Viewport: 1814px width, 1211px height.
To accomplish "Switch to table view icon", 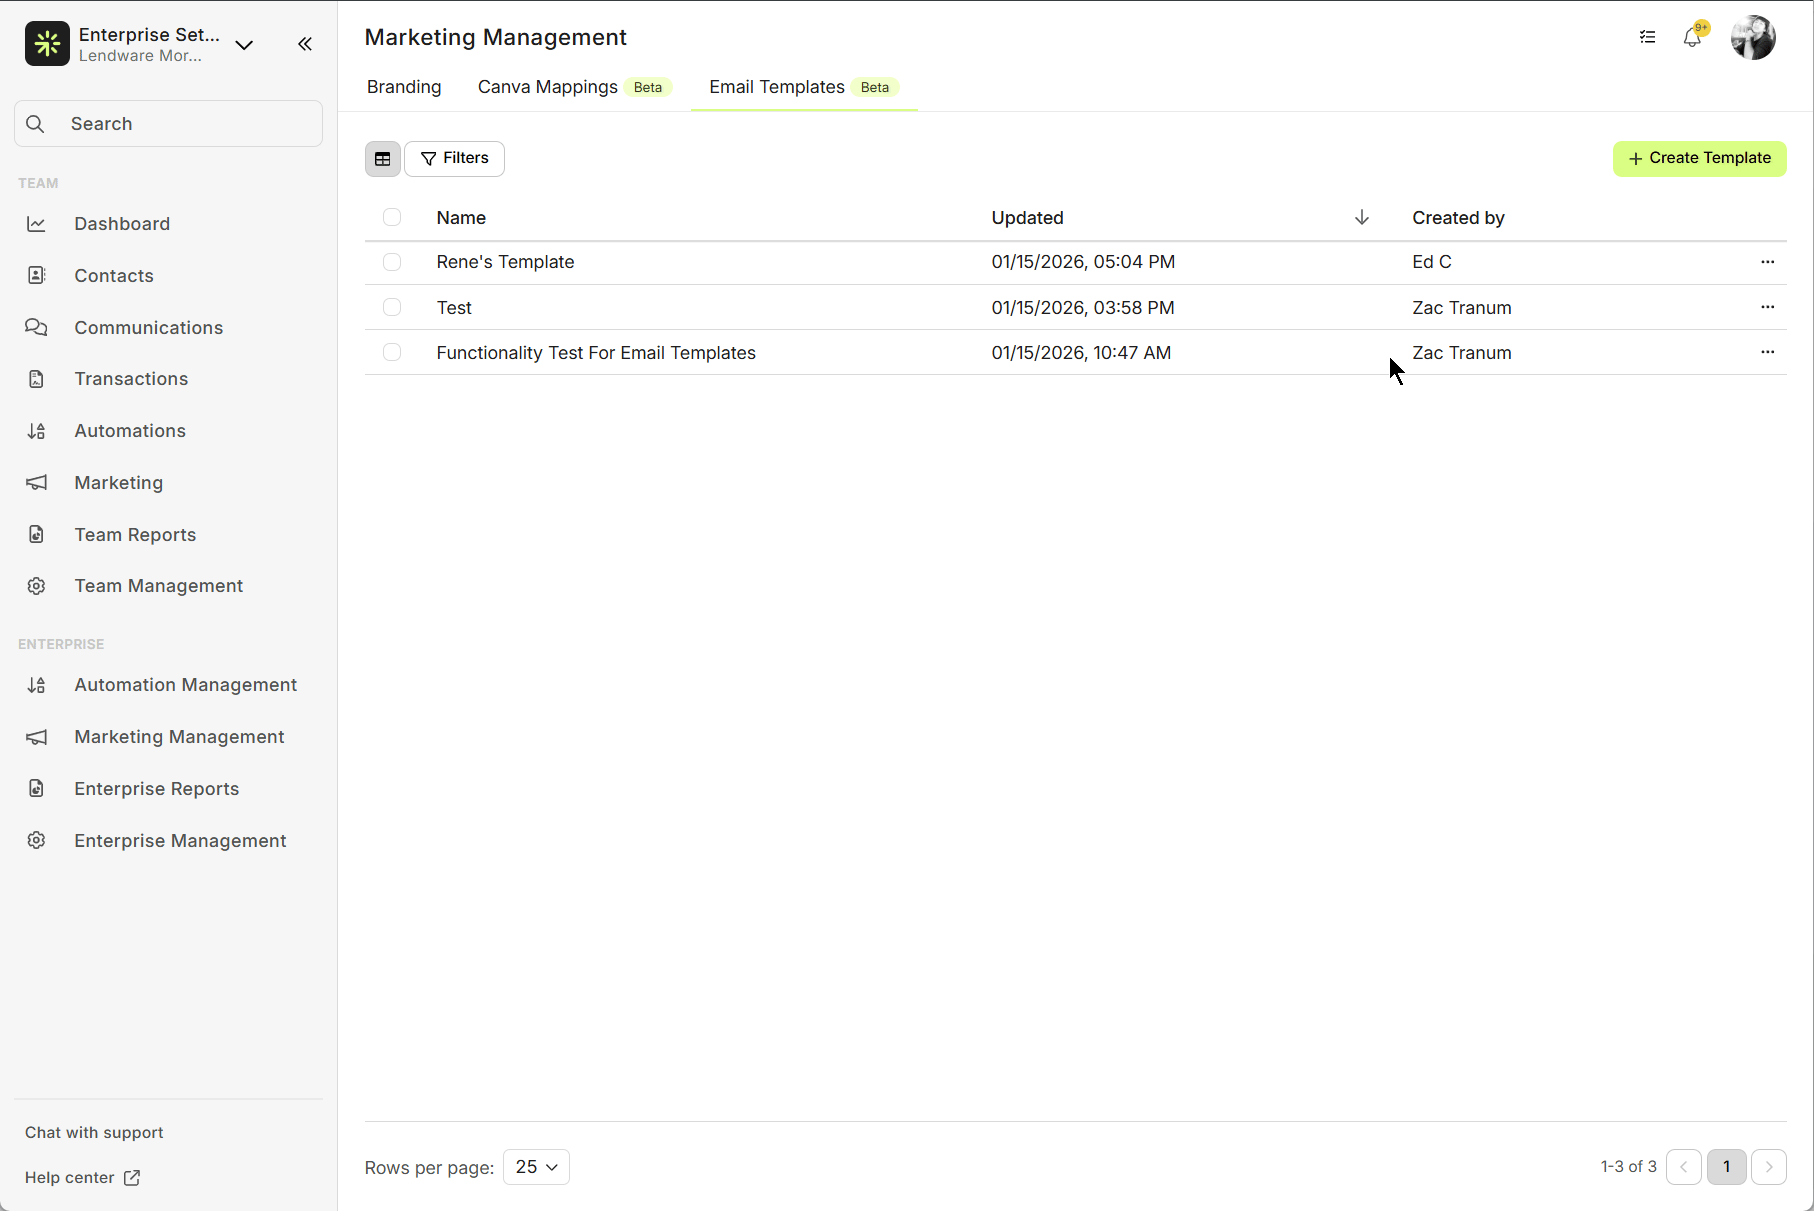I will (x=383, y=159).
